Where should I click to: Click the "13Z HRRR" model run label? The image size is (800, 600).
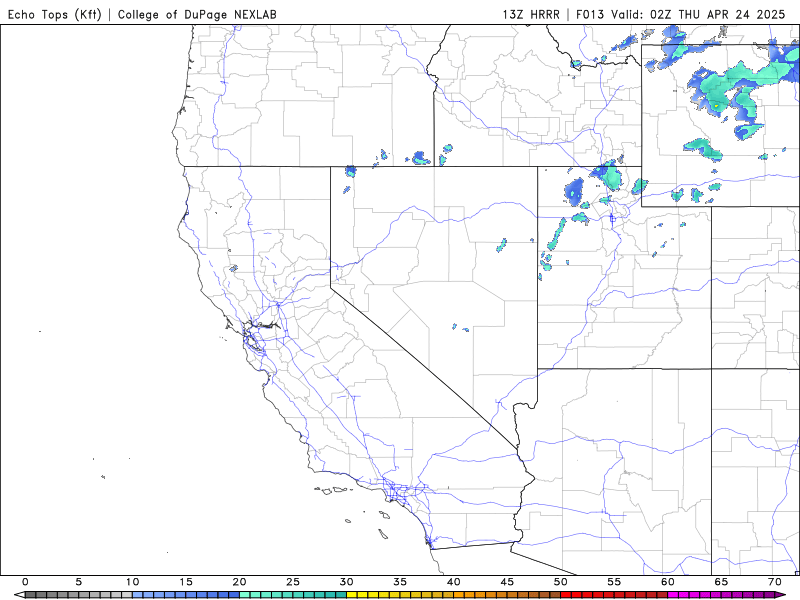point(531,14)
